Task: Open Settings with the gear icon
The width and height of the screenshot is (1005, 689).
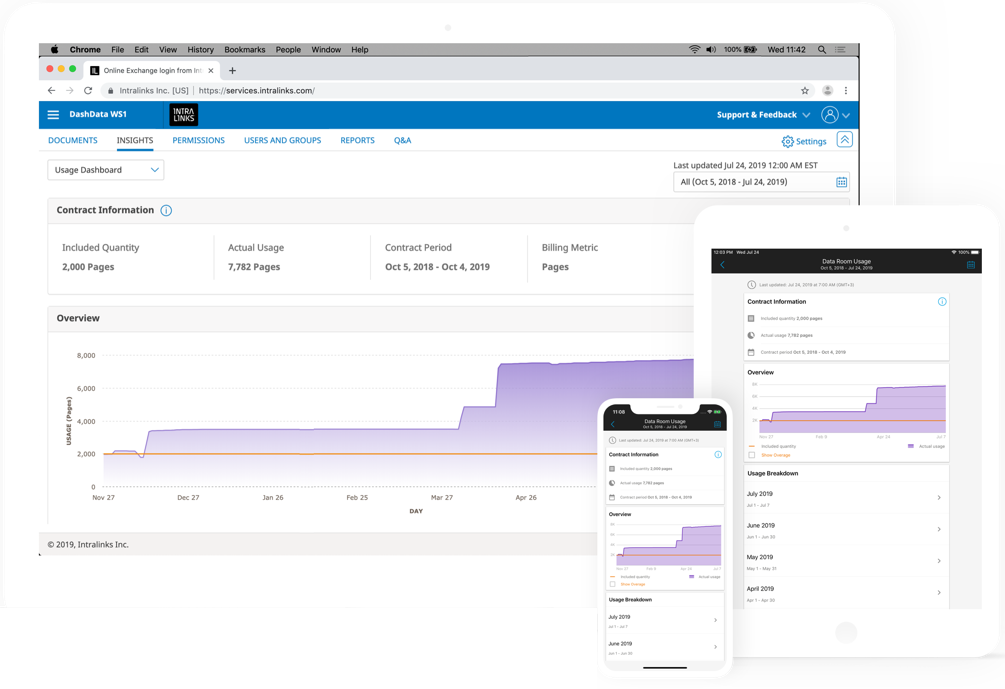Action: pos(804,142)
